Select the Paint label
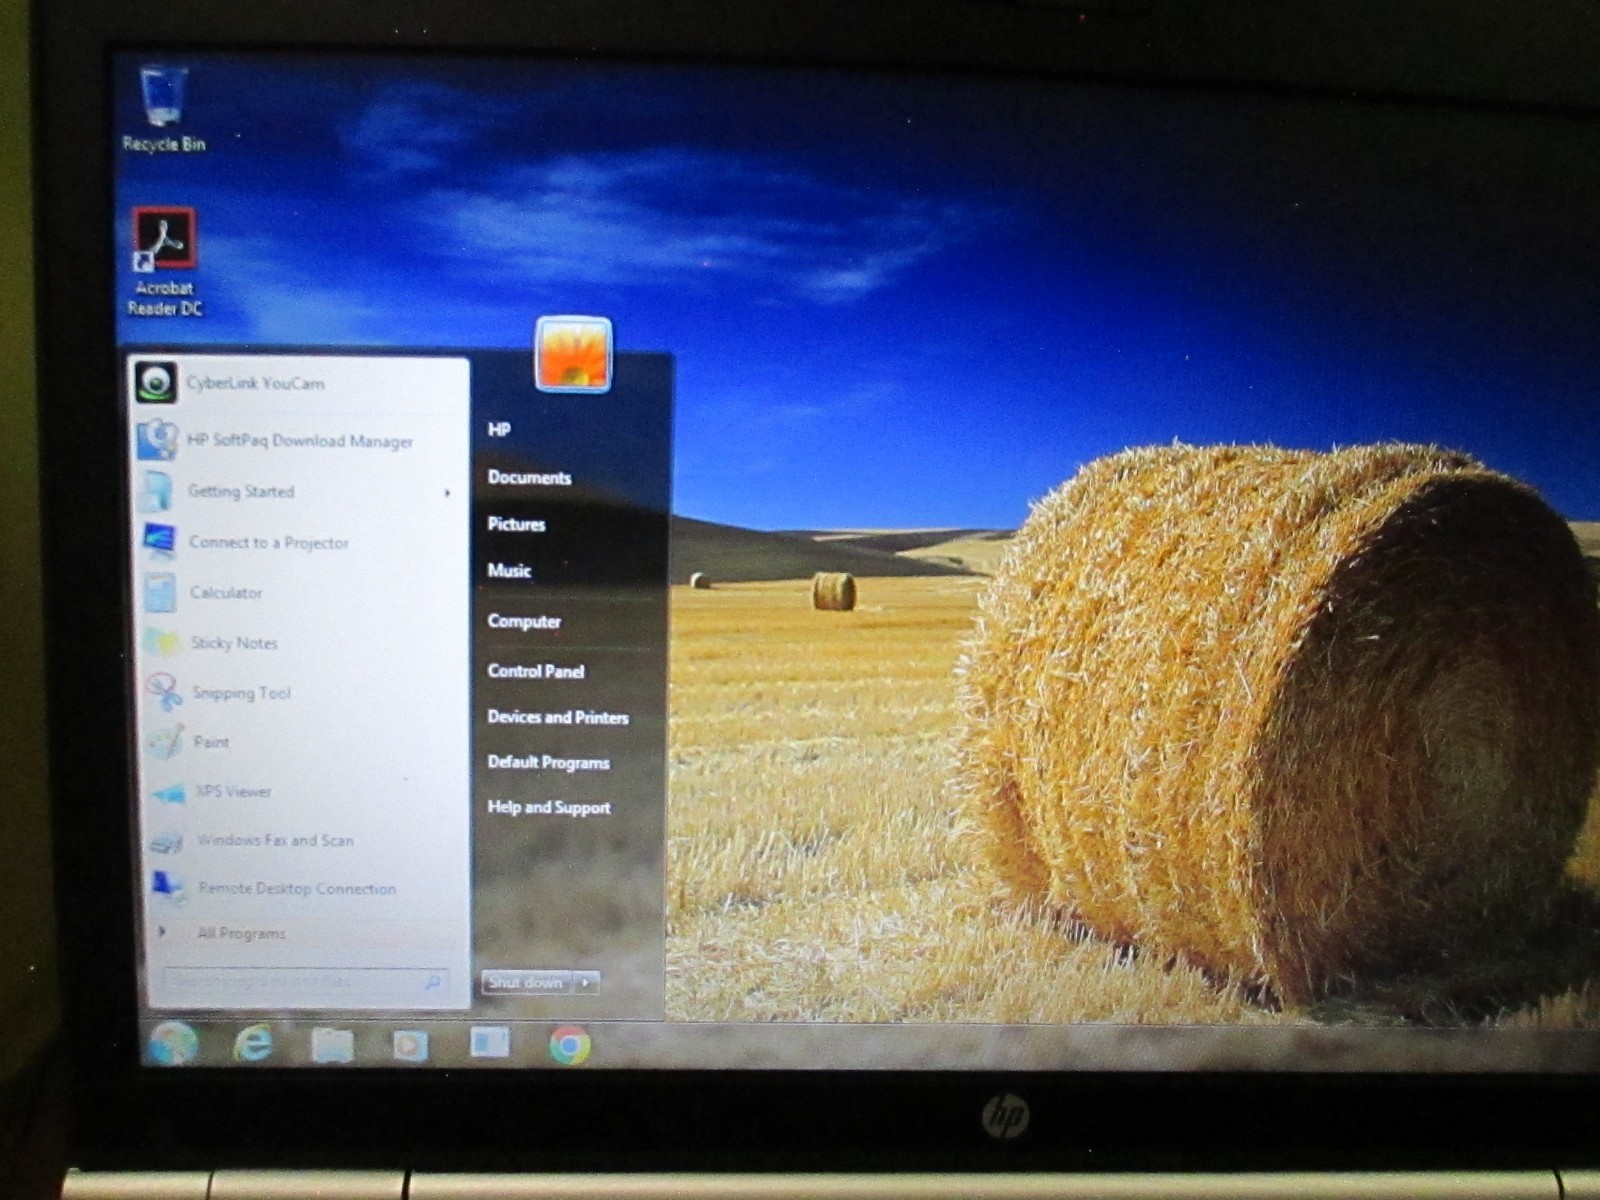 (x=211, y=742)
